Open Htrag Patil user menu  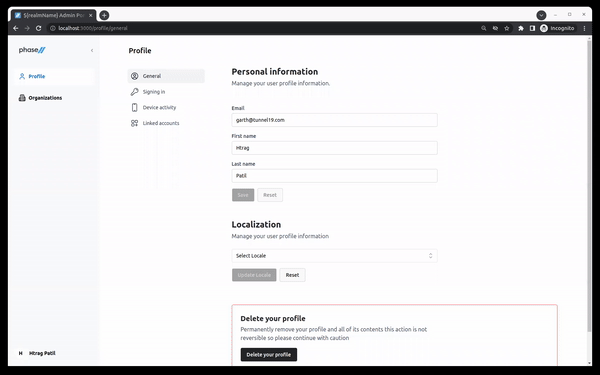click(x=54, y=354)
